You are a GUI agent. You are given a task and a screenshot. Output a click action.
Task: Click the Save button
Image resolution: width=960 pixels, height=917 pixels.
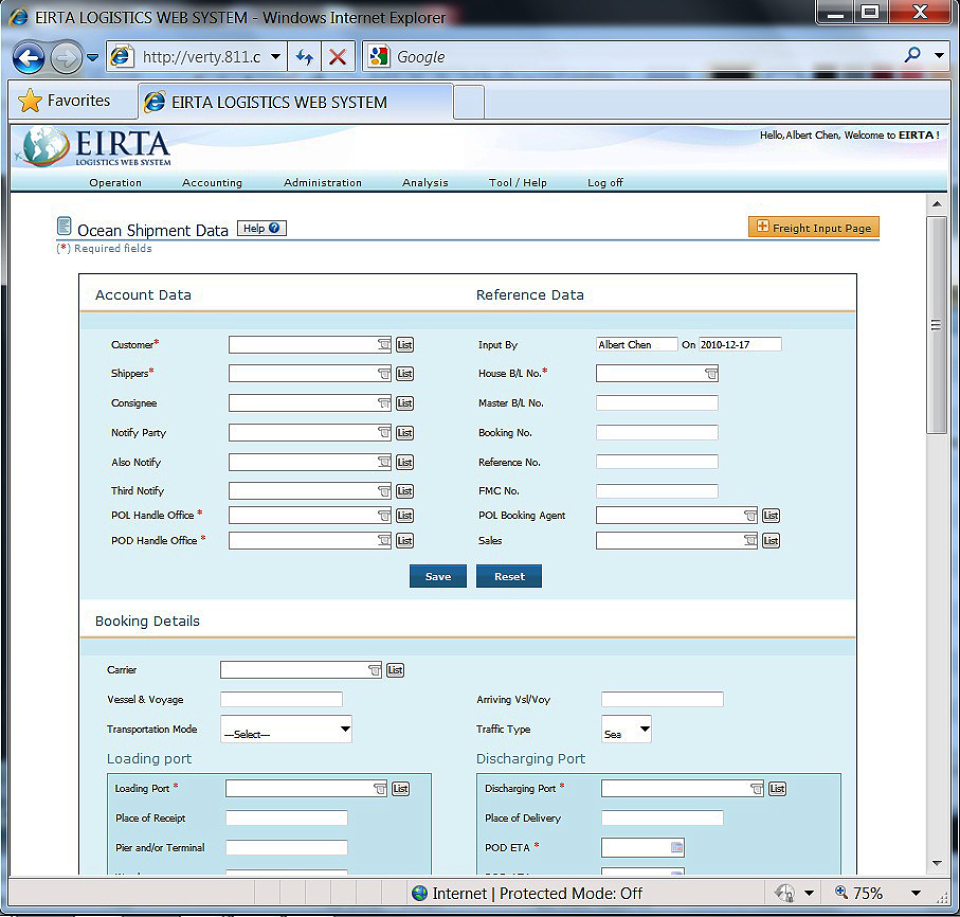click(438, 576)
